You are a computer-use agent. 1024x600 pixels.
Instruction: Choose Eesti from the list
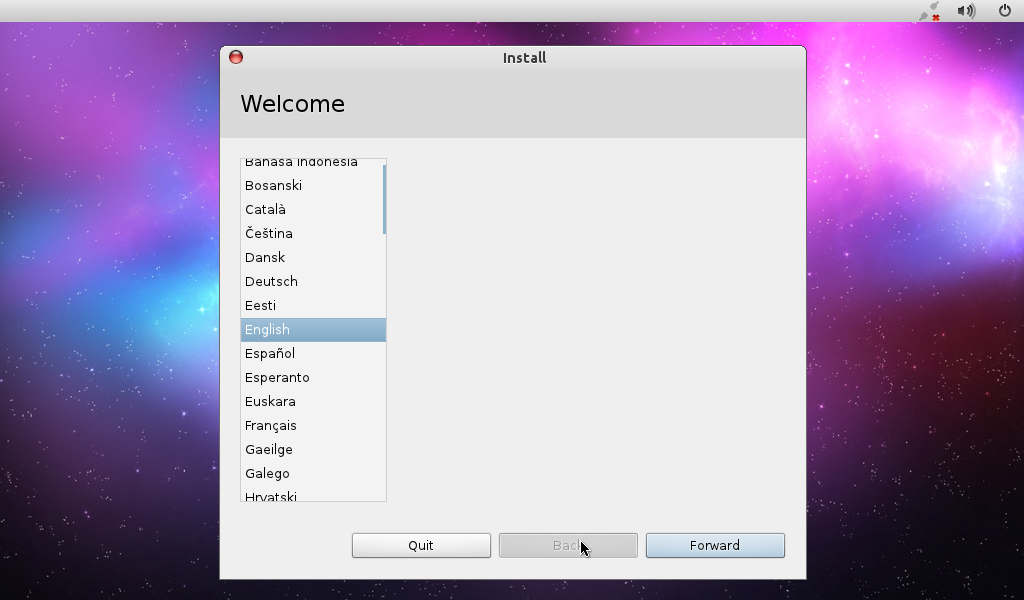[x=260, y=306]
